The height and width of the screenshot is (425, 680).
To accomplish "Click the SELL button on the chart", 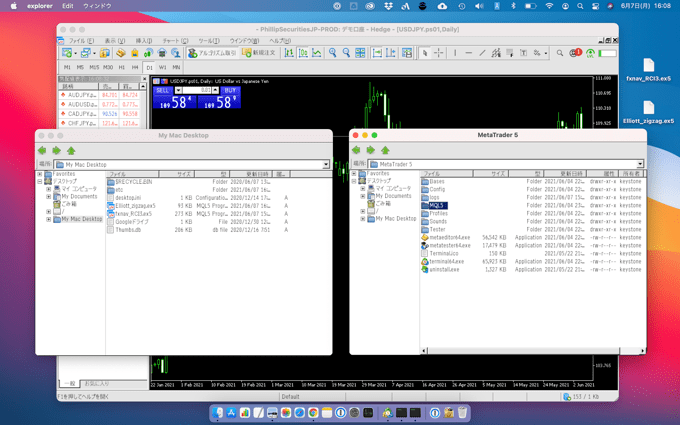I will pyautogui.click(x=162, y=90).
